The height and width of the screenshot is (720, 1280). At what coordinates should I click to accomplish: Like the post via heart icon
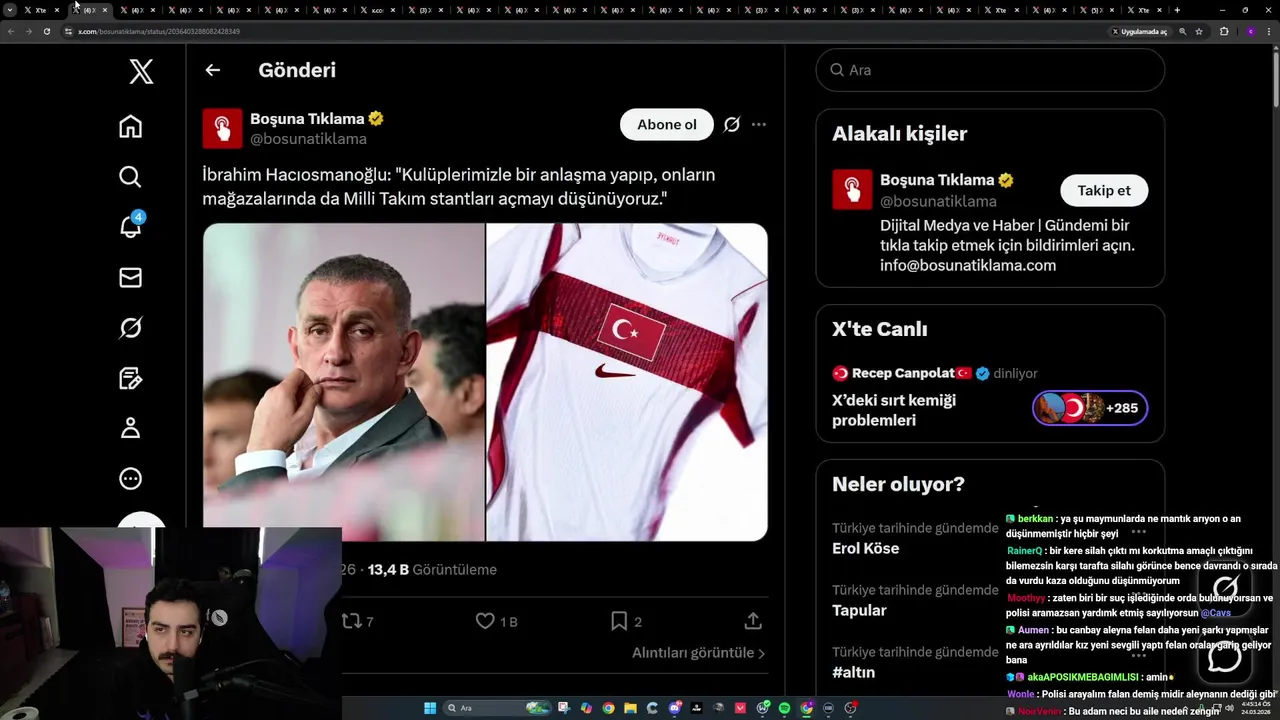[x=485, y=621]
